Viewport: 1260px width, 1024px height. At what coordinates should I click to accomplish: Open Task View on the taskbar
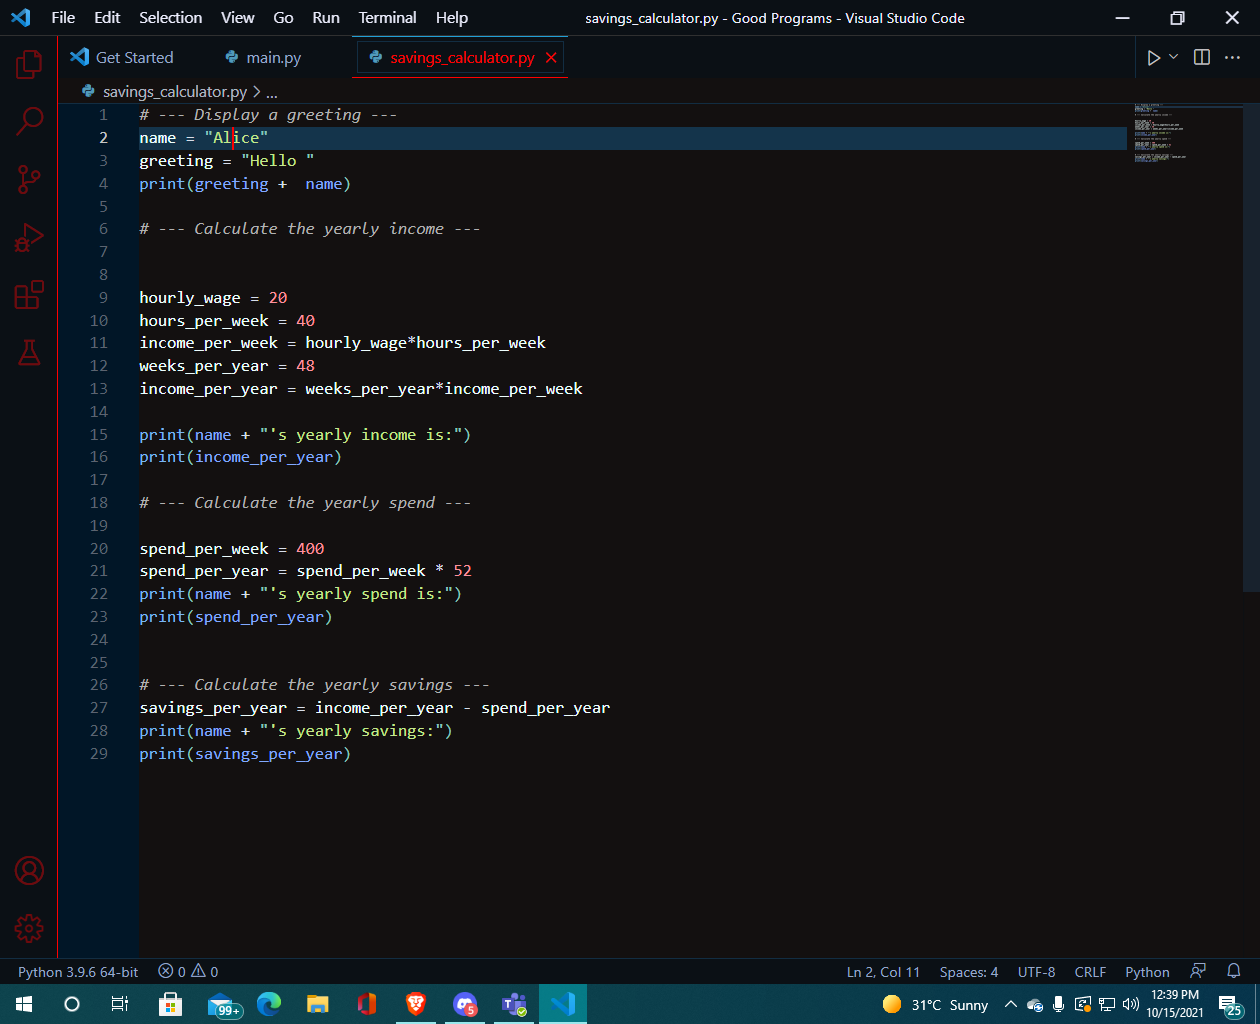pos(120,1004)
